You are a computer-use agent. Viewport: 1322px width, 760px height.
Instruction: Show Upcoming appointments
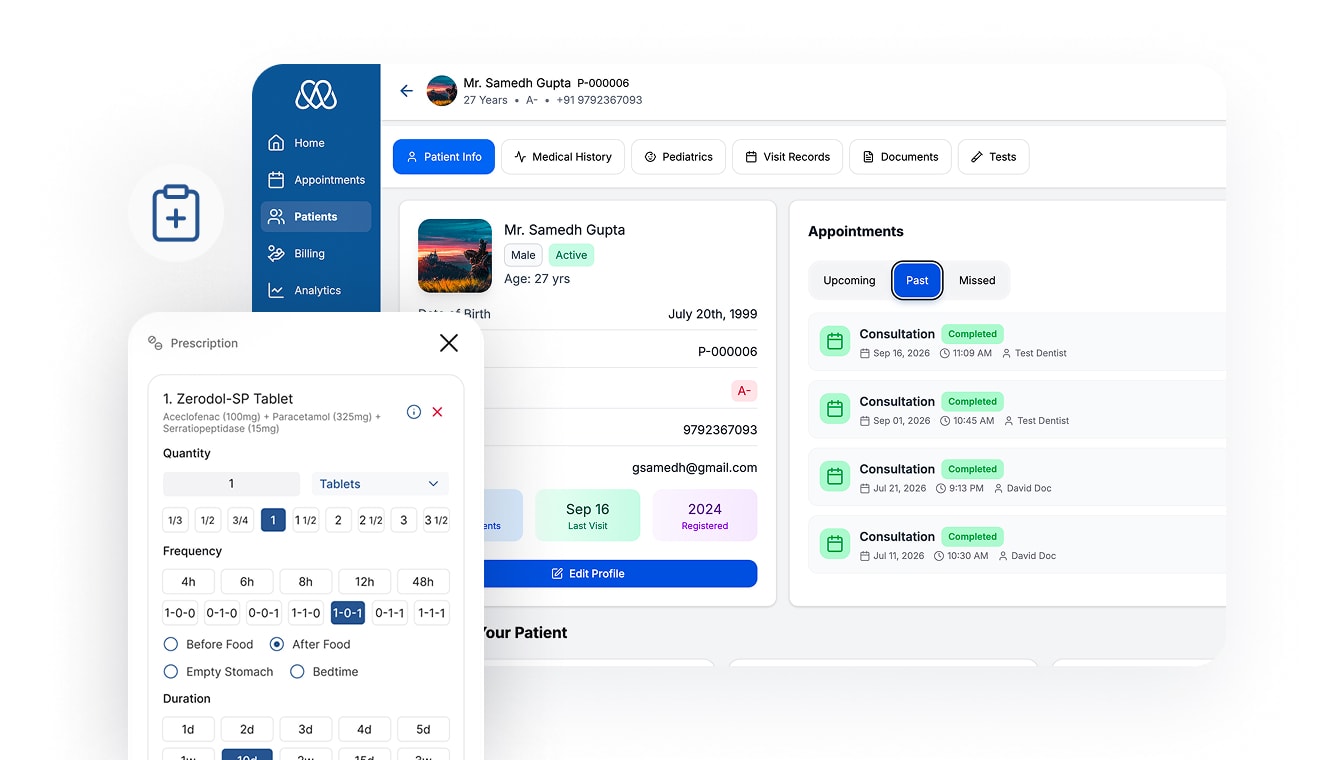[849, 281]
